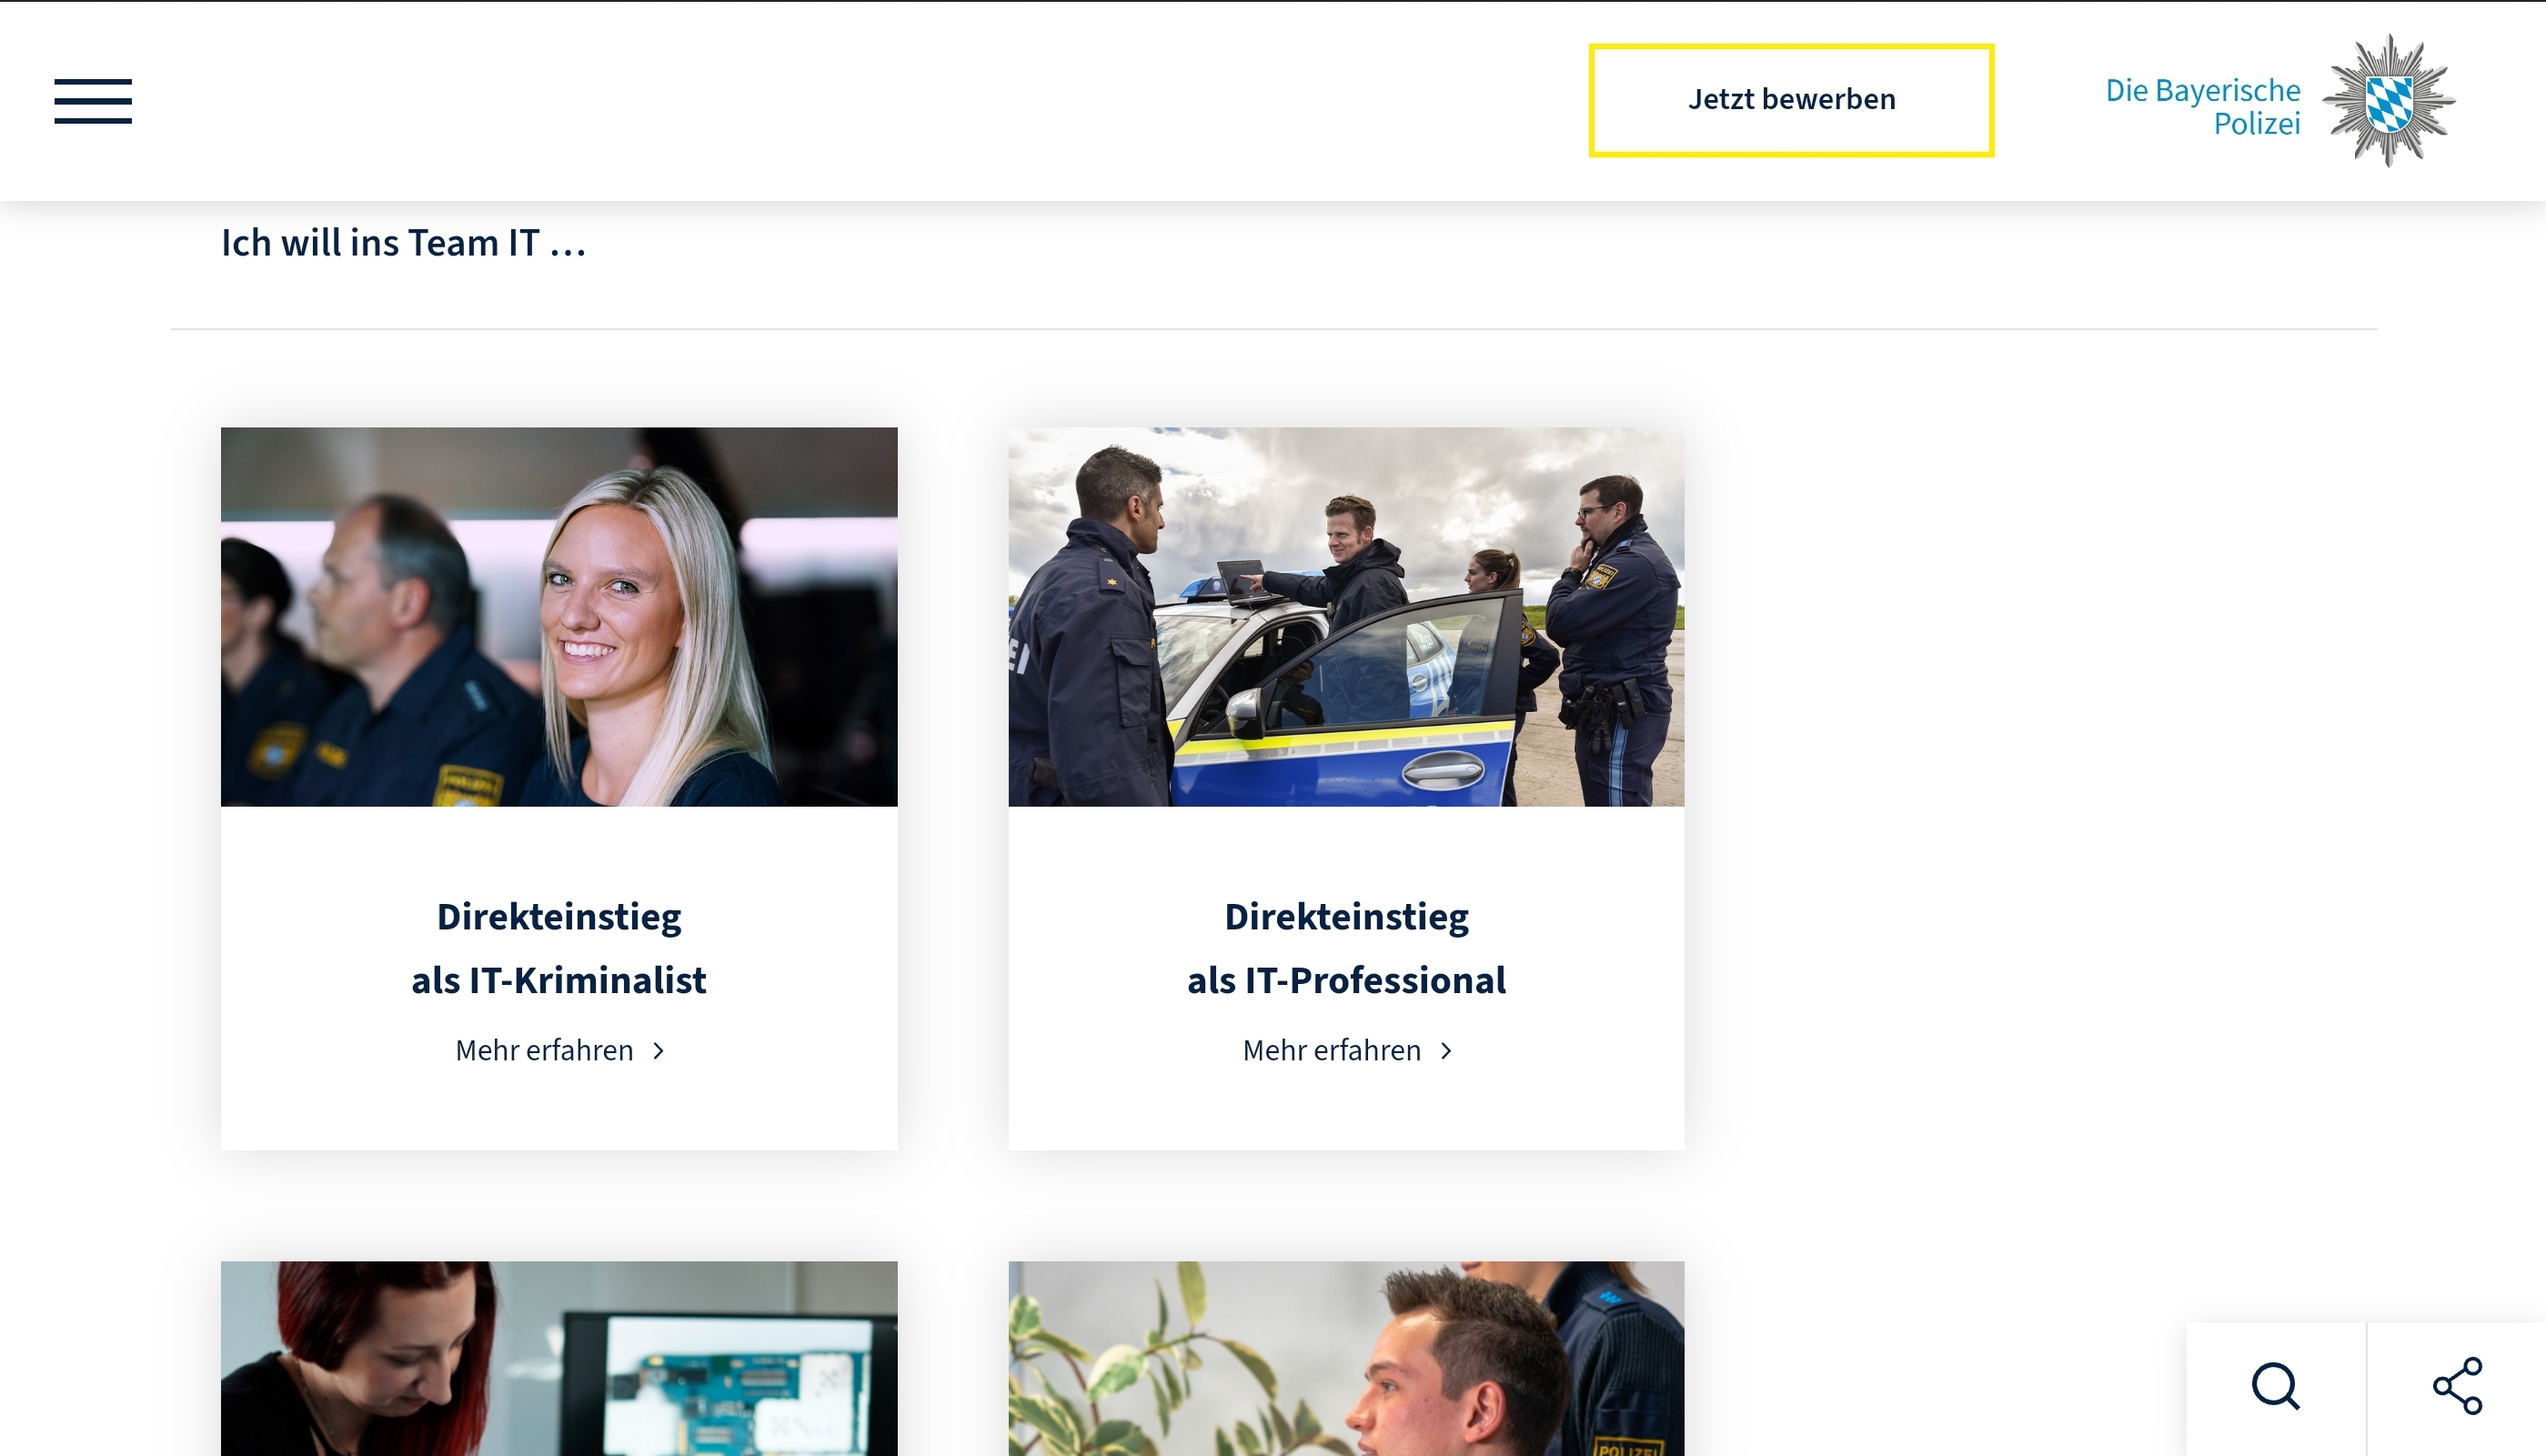Open the smiling blonde woman photo
Image resolution: width=2546 pixels, height=1456 pixels.
point(559,617)
